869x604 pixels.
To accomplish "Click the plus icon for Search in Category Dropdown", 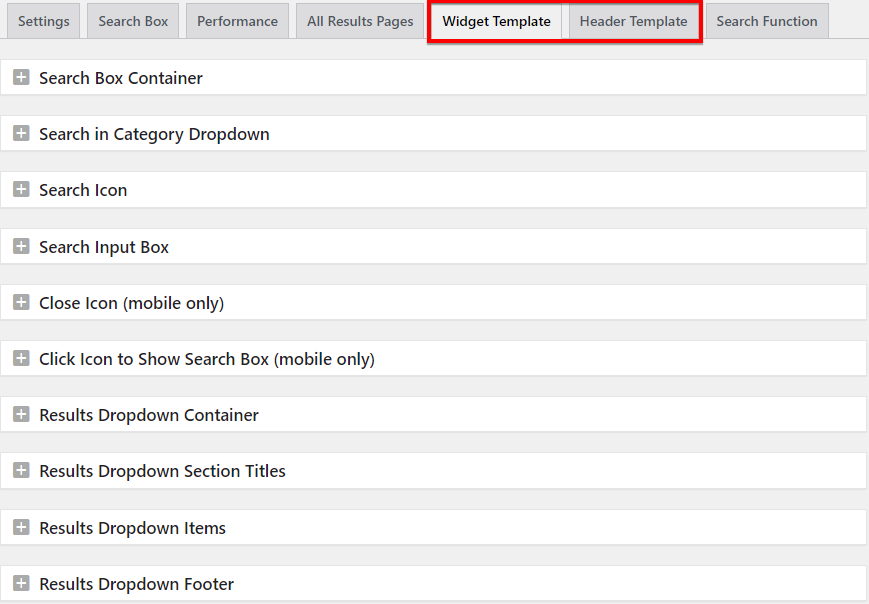I will pyautogui.click(x=21, y=133).
